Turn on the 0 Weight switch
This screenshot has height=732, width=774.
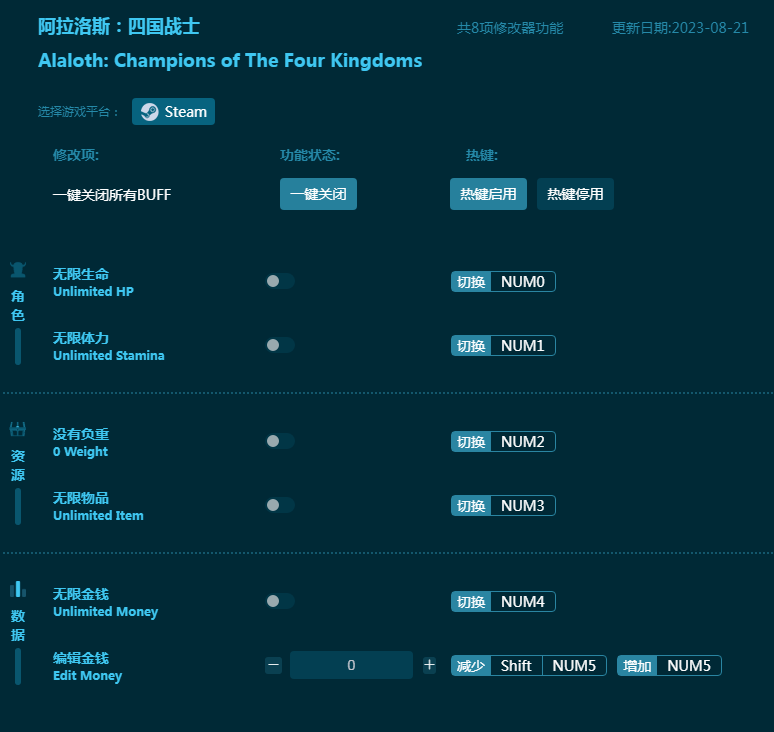(x=280, y=441)
